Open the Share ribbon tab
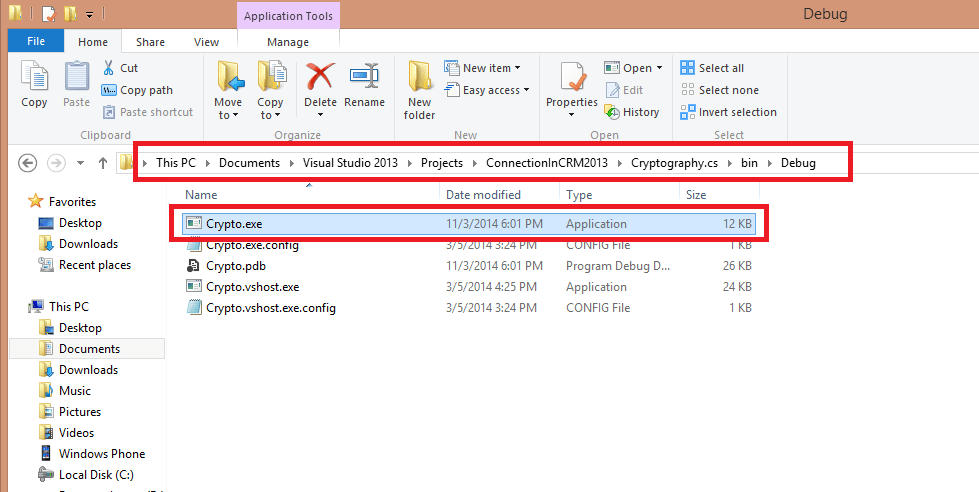The image size is (979, 492). point(151,42)
